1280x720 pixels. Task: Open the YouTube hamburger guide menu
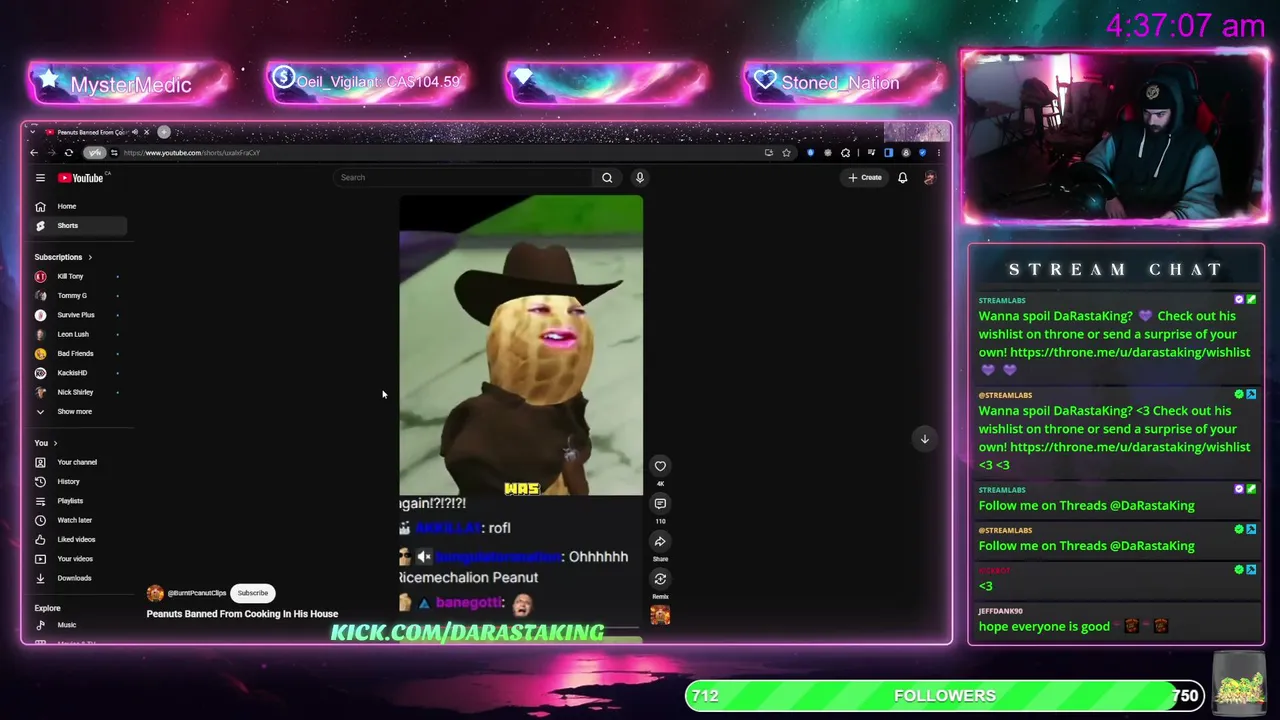(x=40, y=178)
